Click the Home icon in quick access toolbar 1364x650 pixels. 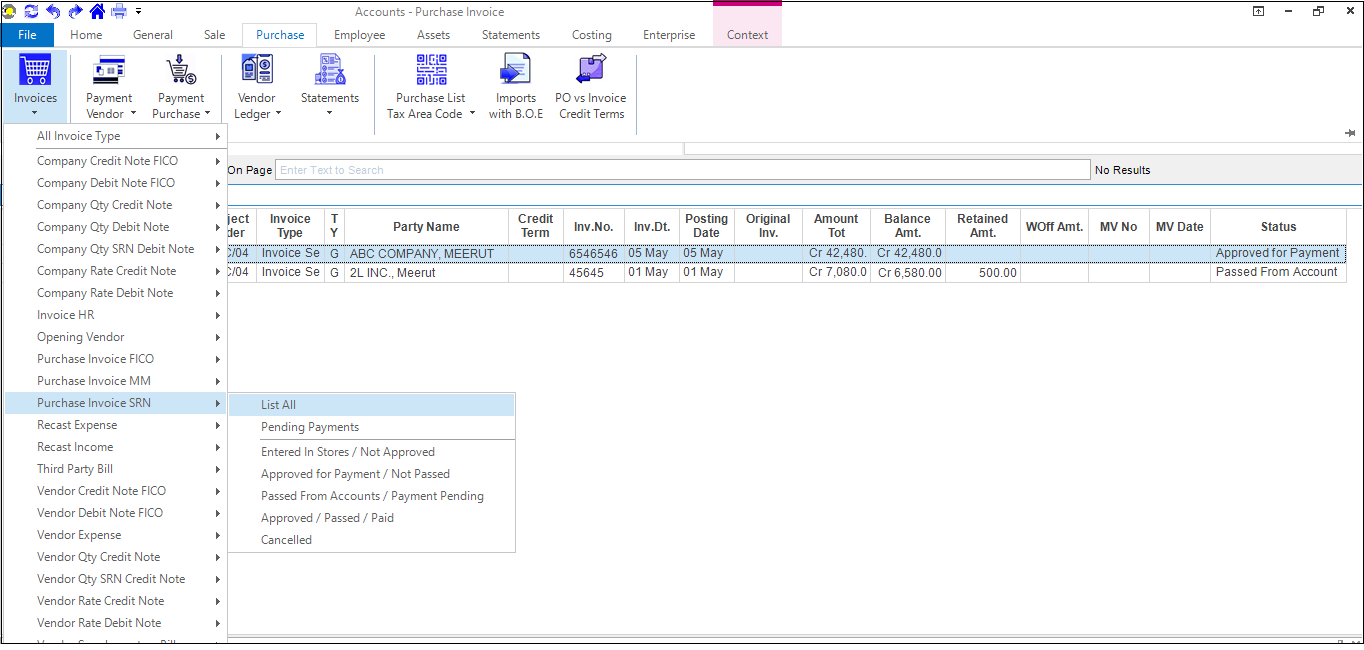(x=97, y=11)
